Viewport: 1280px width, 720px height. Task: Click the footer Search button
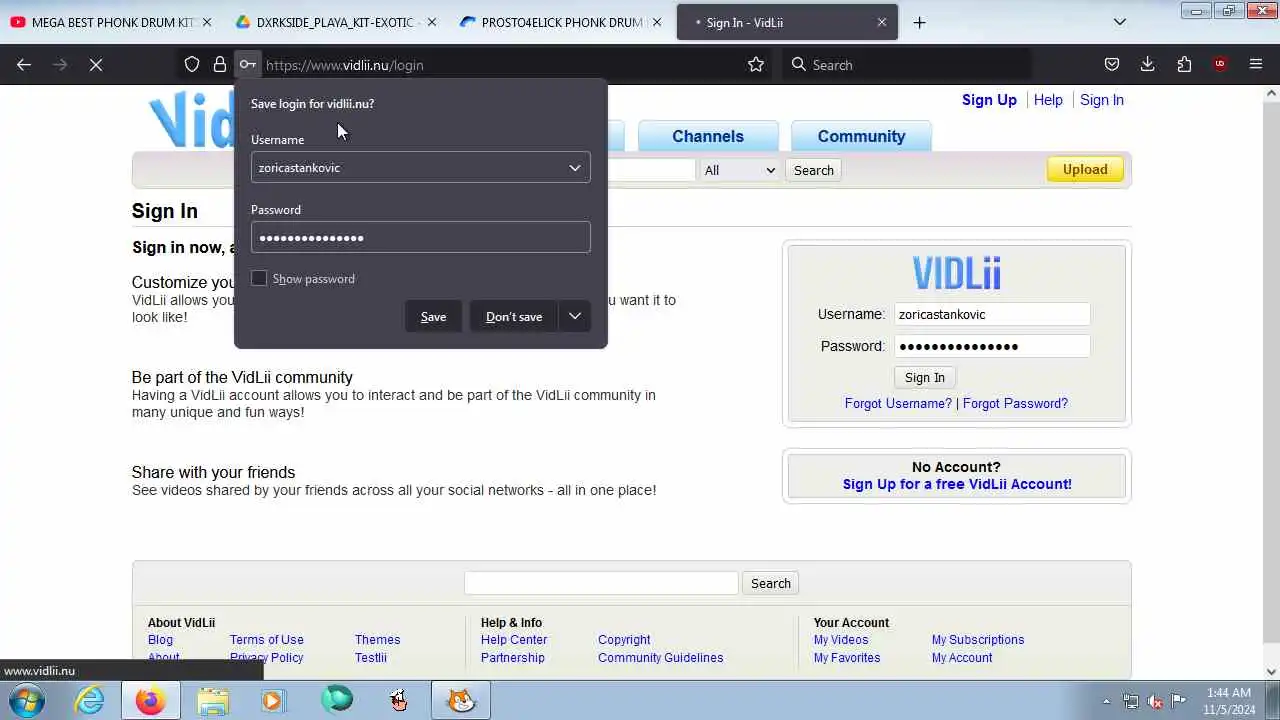coord(771,583)
